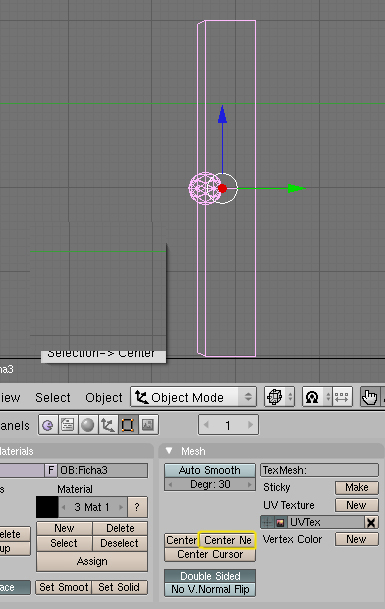Screen dimensions: 385x609
Task: Click the UVTex layer name field
Action: coord(326,522)
